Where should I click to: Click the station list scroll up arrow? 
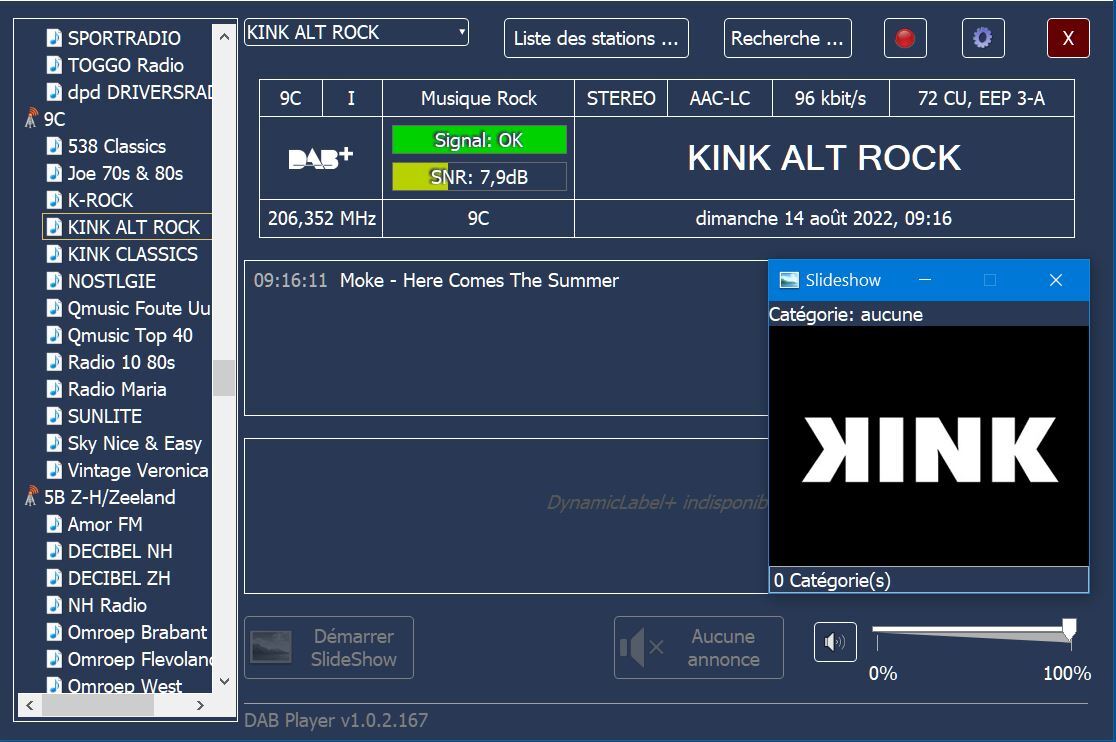tap(224, 36)
